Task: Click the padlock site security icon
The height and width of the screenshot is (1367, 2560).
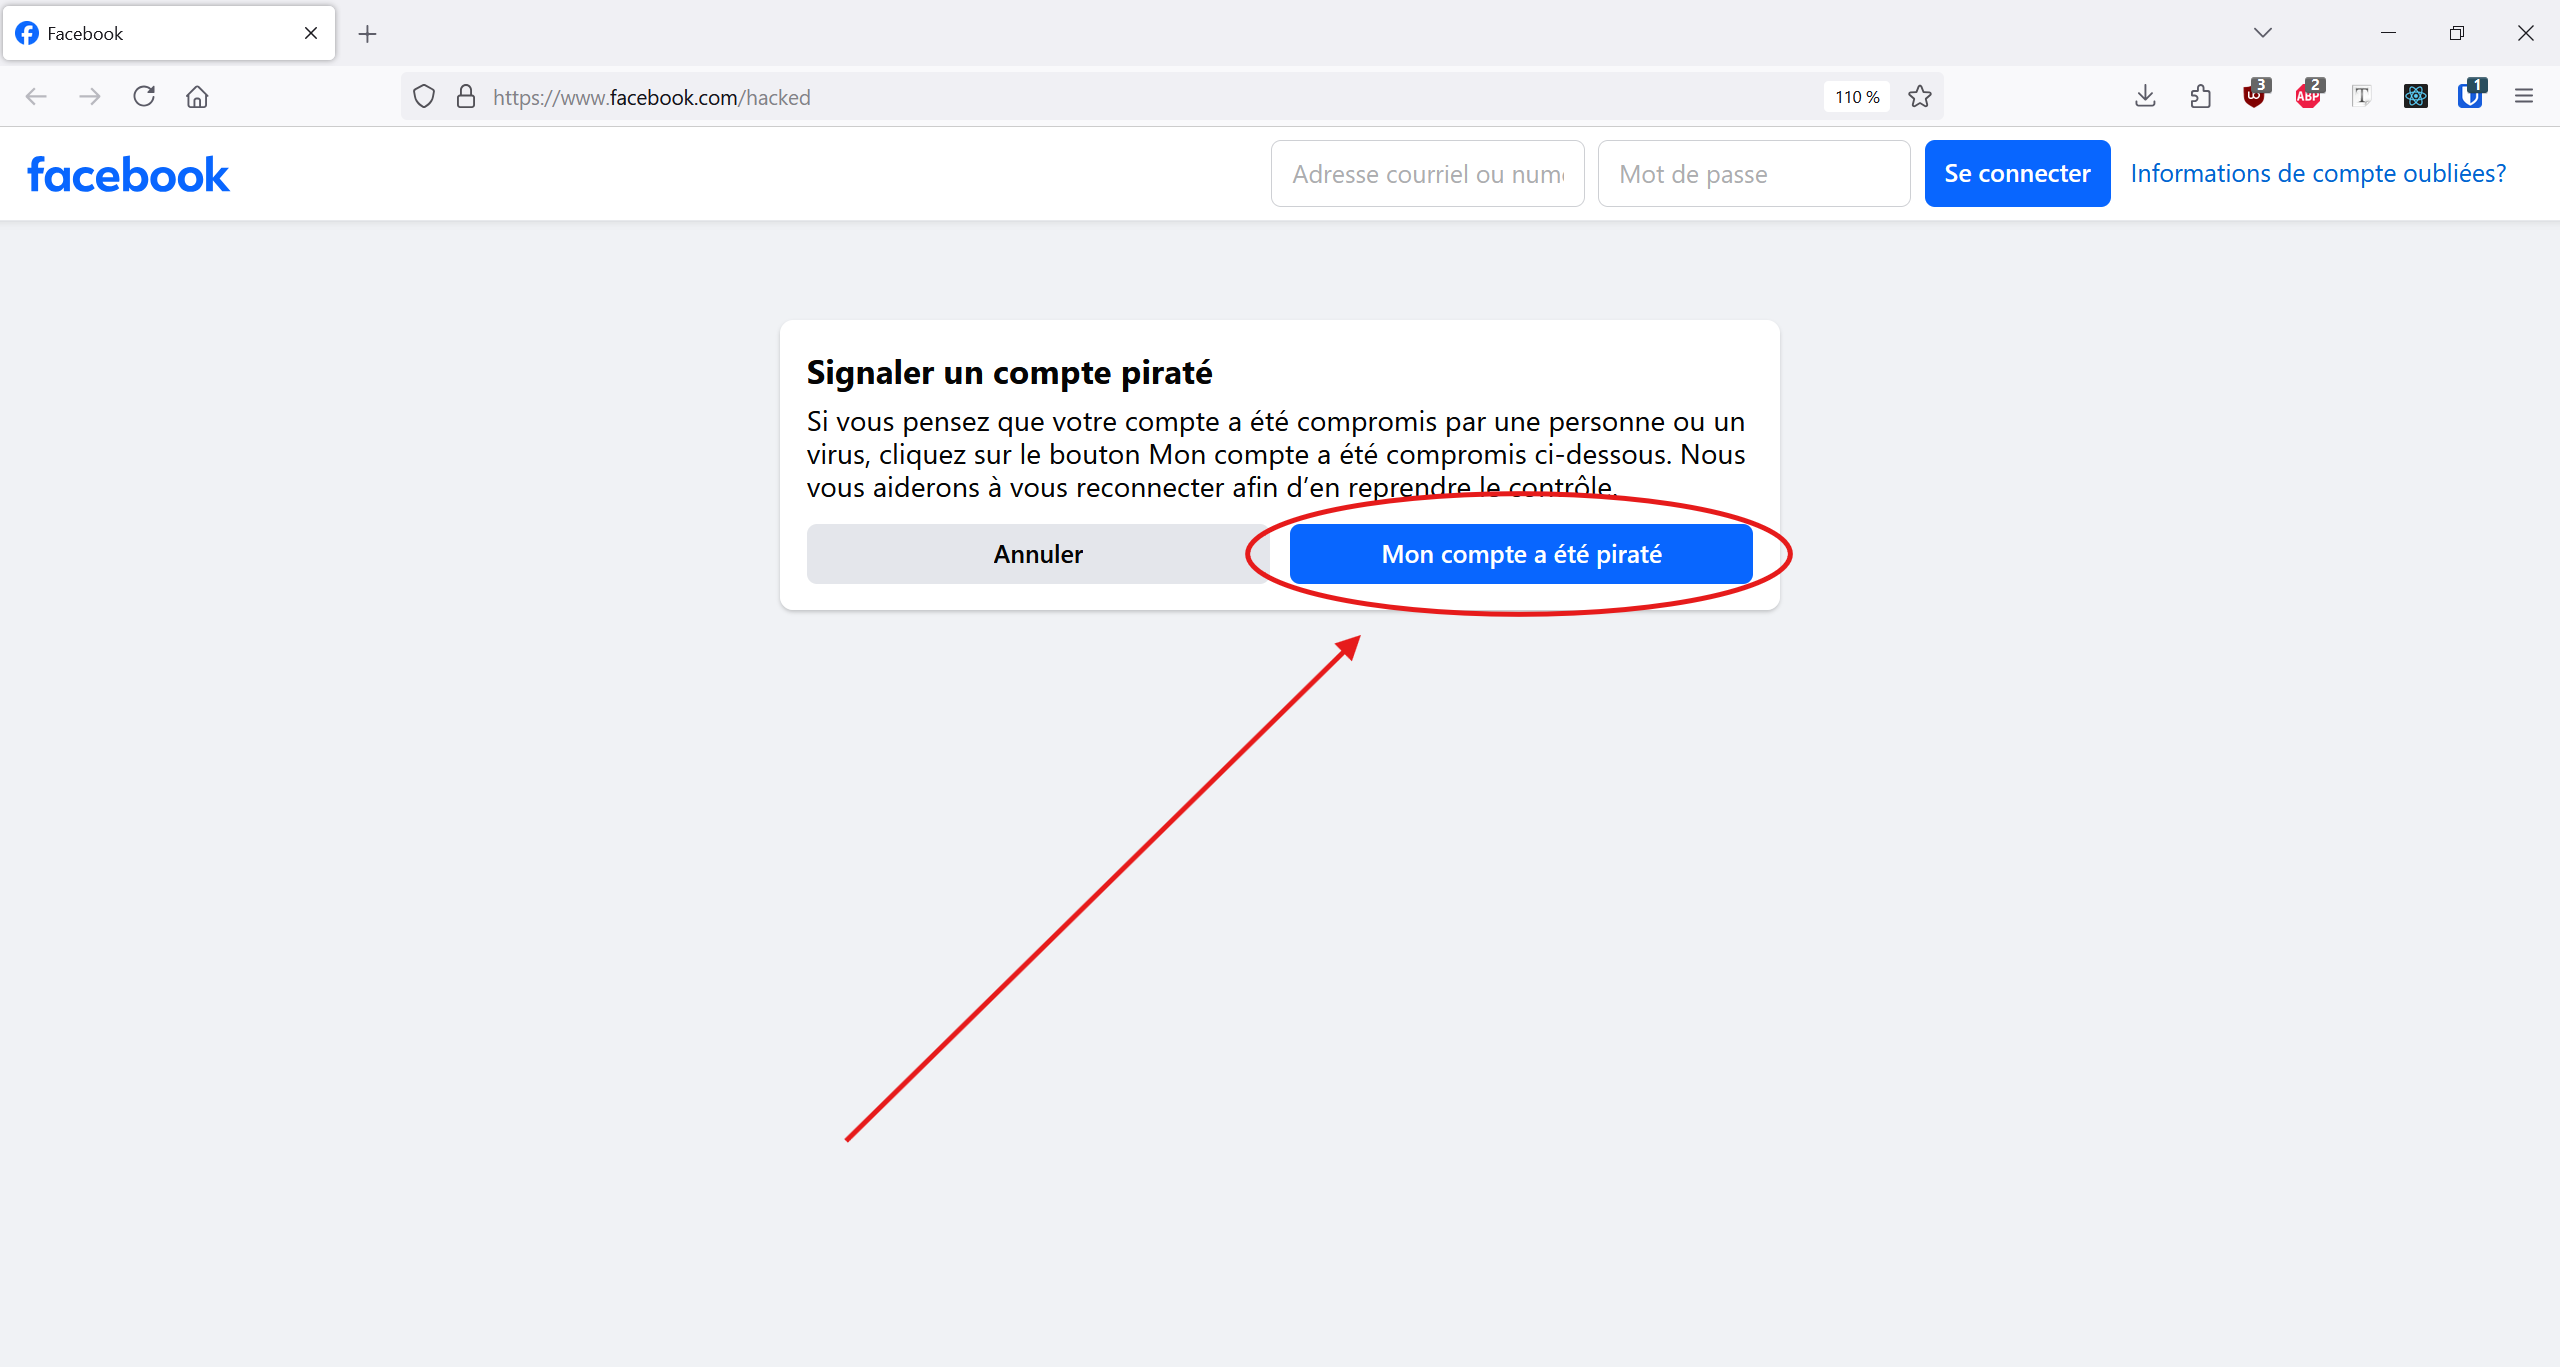Action: click(x=466, y=97)
